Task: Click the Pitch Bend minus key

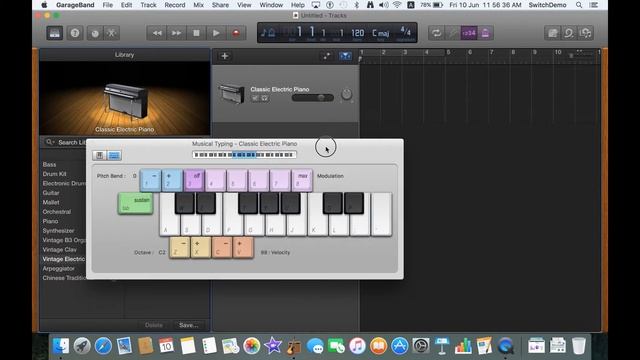Action: 150,180
